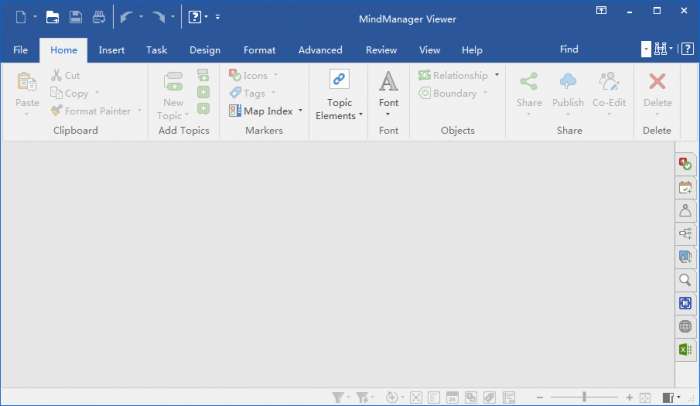Click the ribbon search binoculars icon

pyautogui.click(x=660, y=49)
